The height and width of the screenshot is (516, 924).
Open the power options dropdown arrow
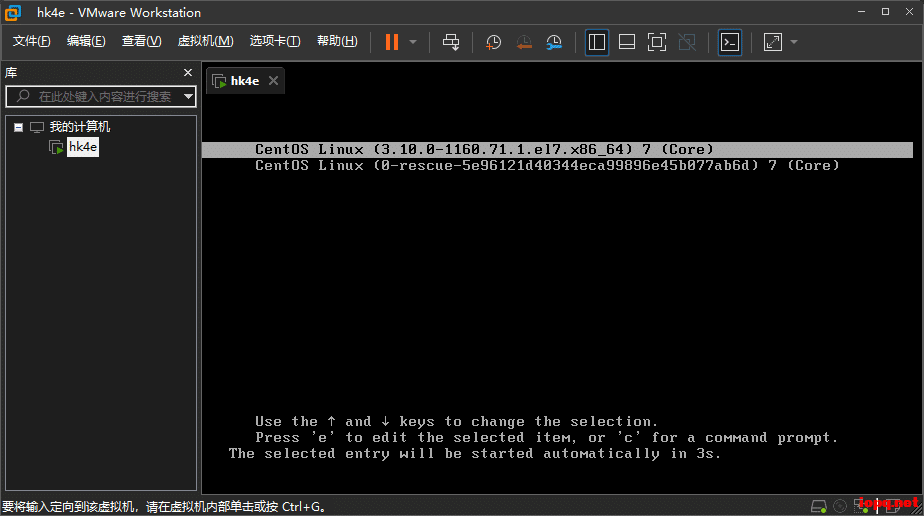point(413,42)
